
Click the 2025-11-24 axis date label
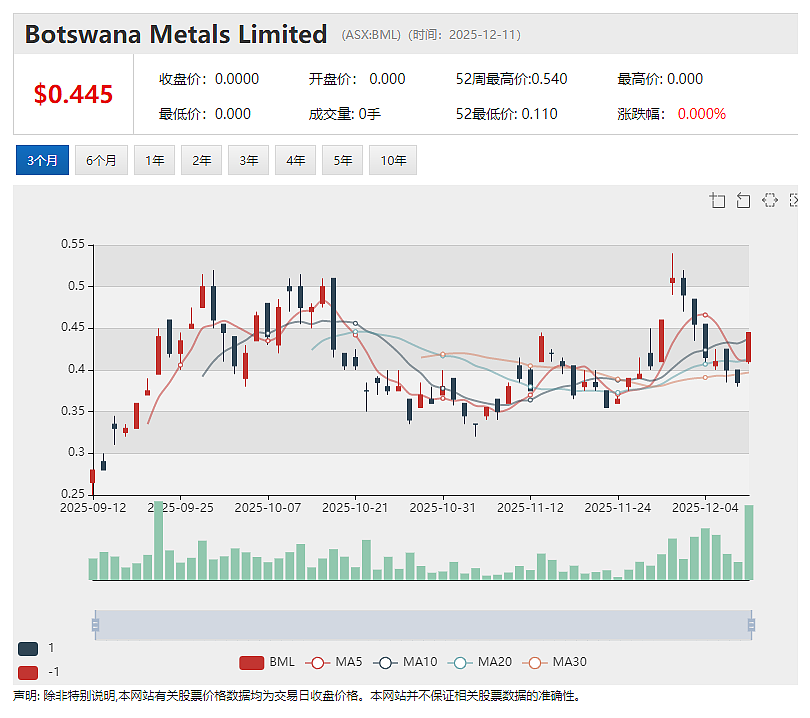point(617,508)
